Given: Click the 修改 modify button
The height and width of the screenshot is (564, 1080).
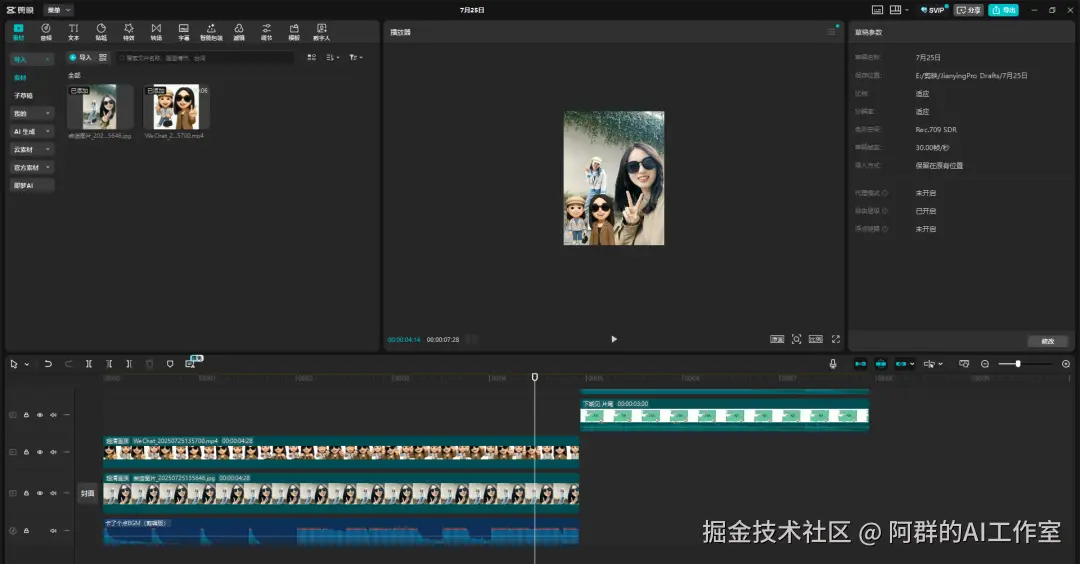Looking at the screenshot, I should pyautogui.click(x=1048, y=341).
